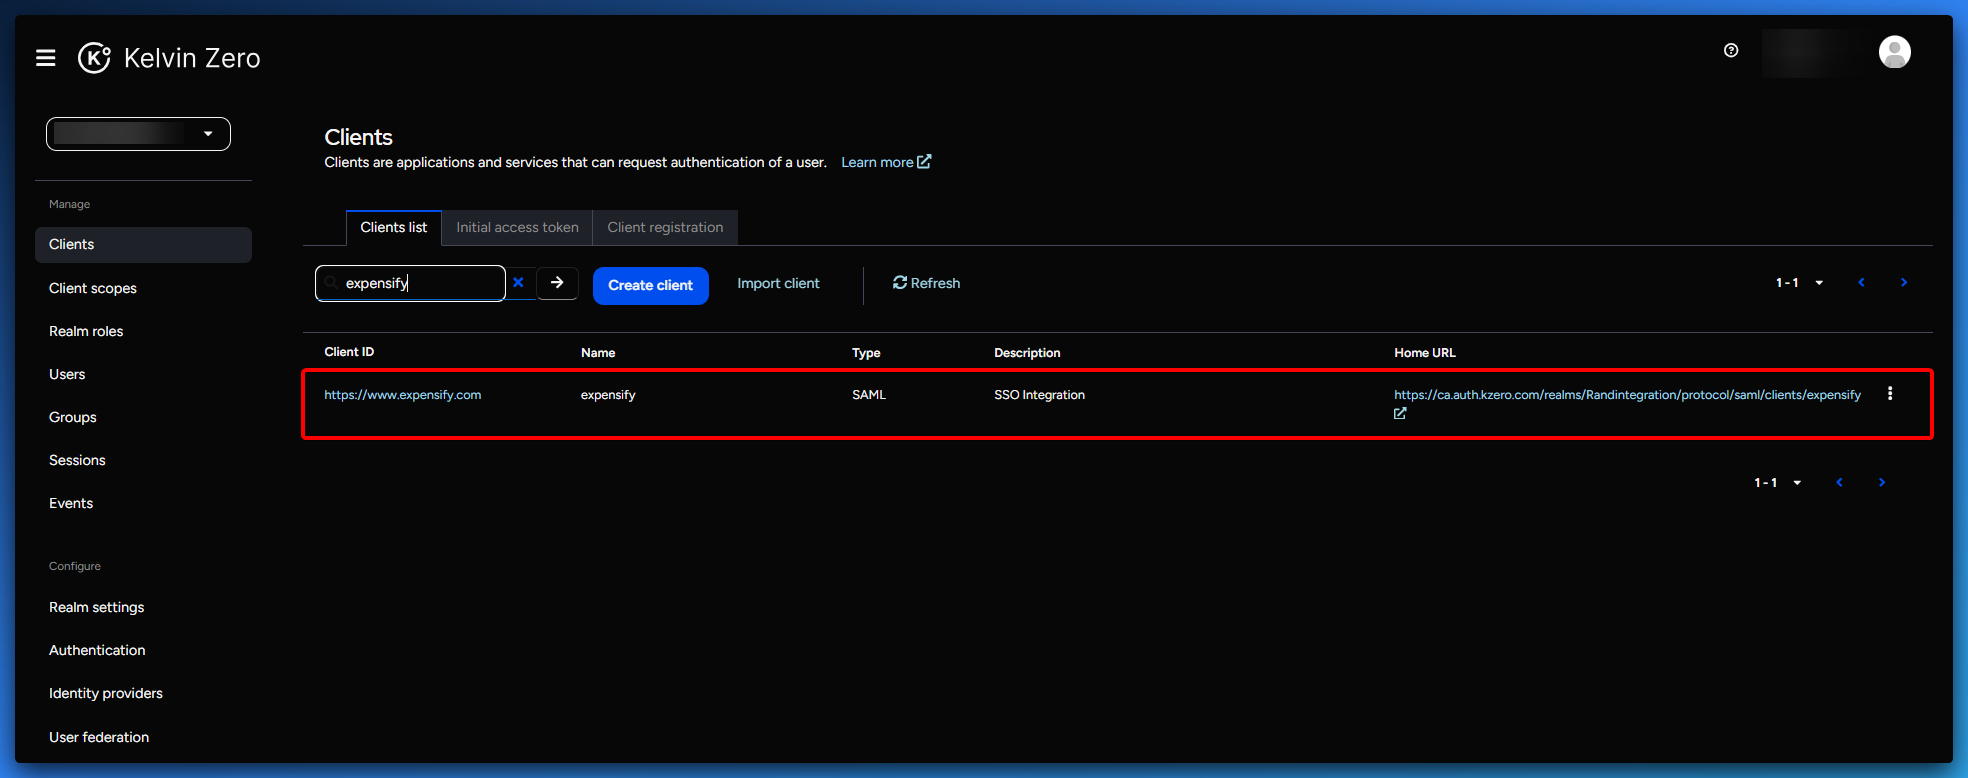The width and height of the screenshot is (1968, 778).
Task: Click the Import client button
Action: point(778,284)
